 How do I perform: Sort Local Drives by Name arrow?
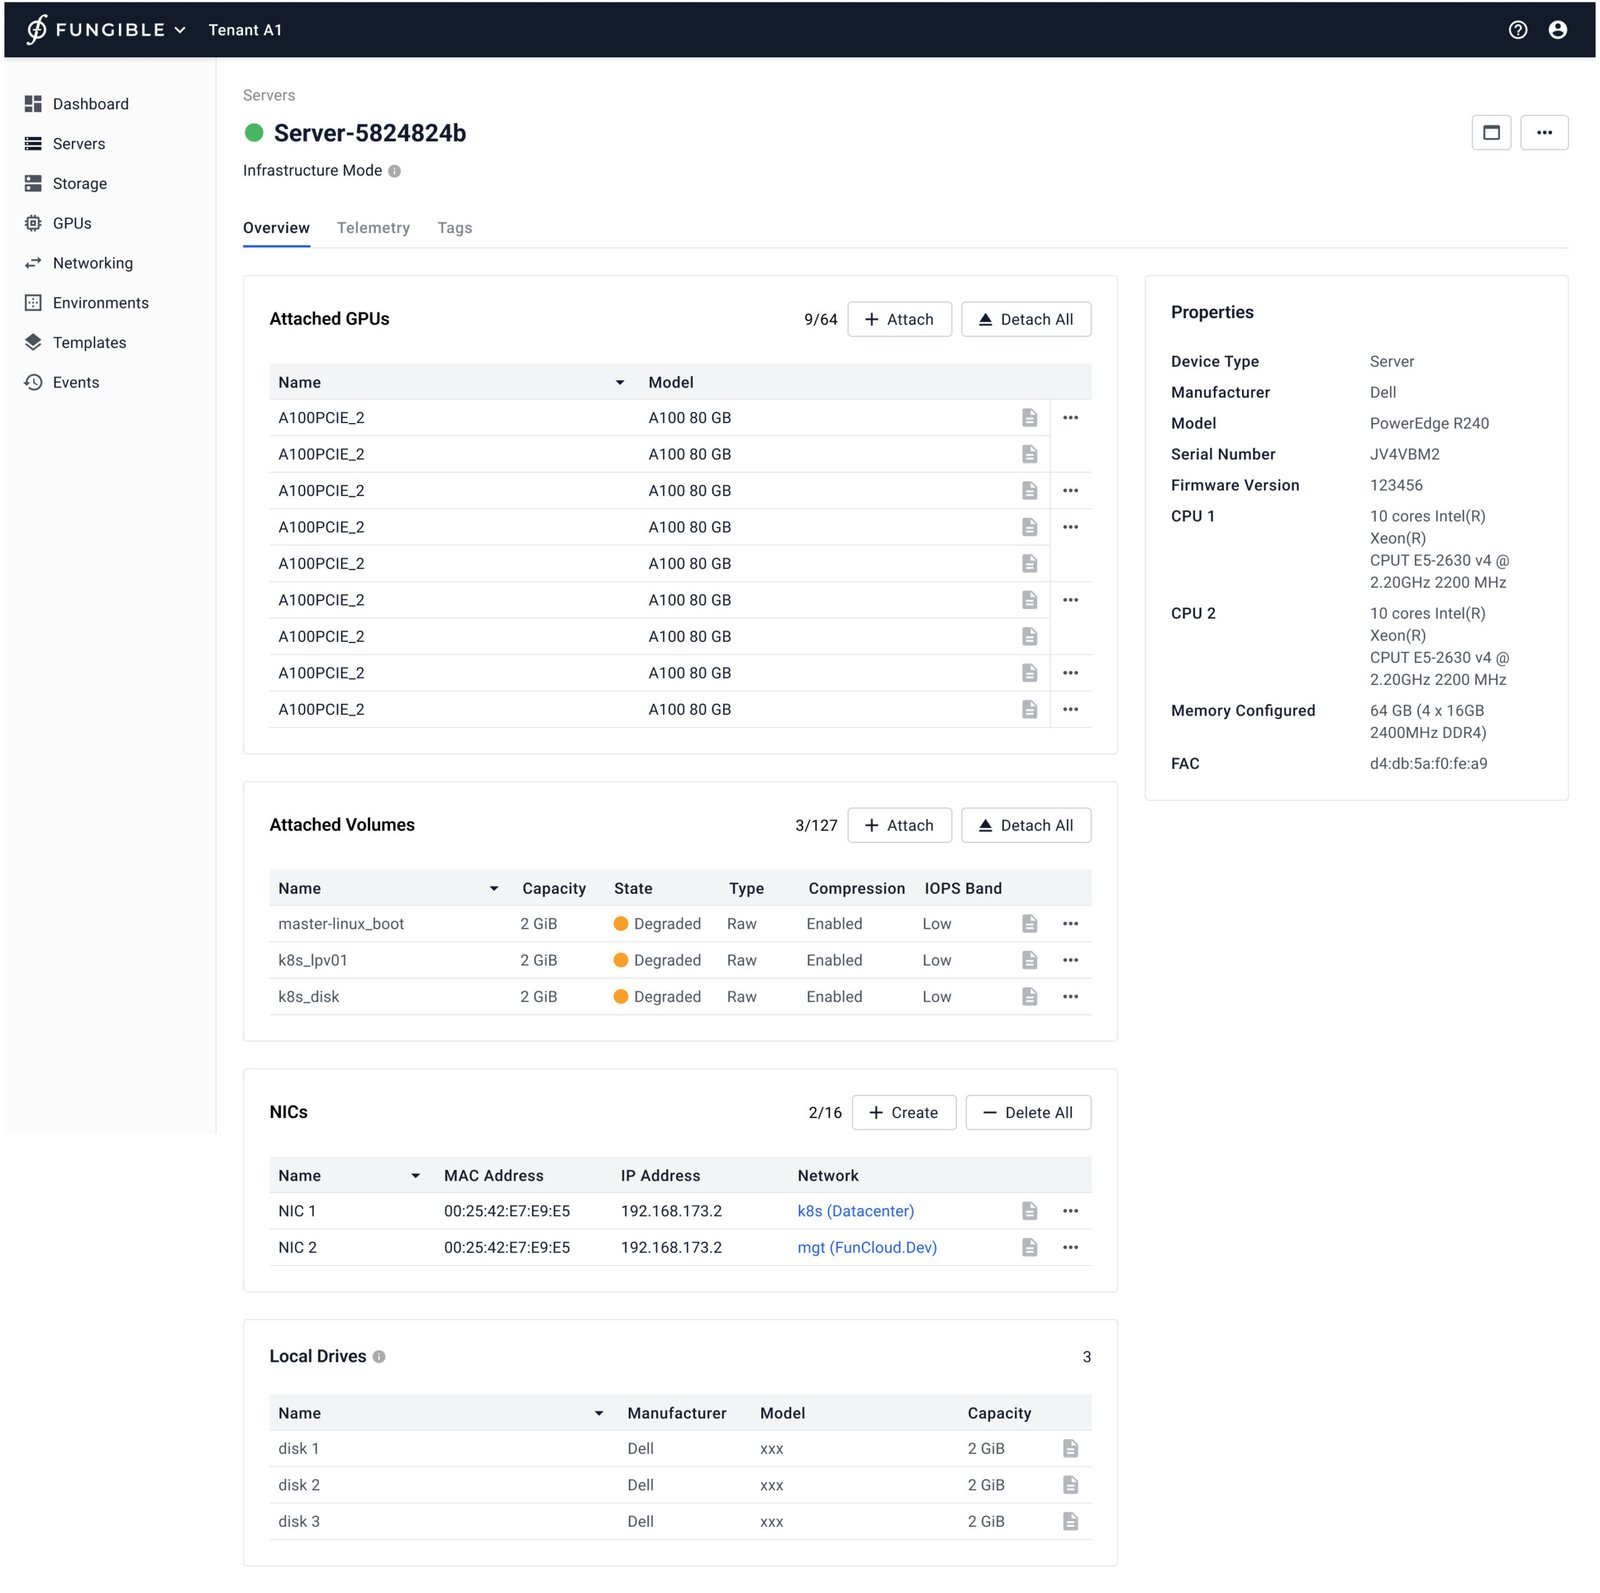[x=599, y=1413]
